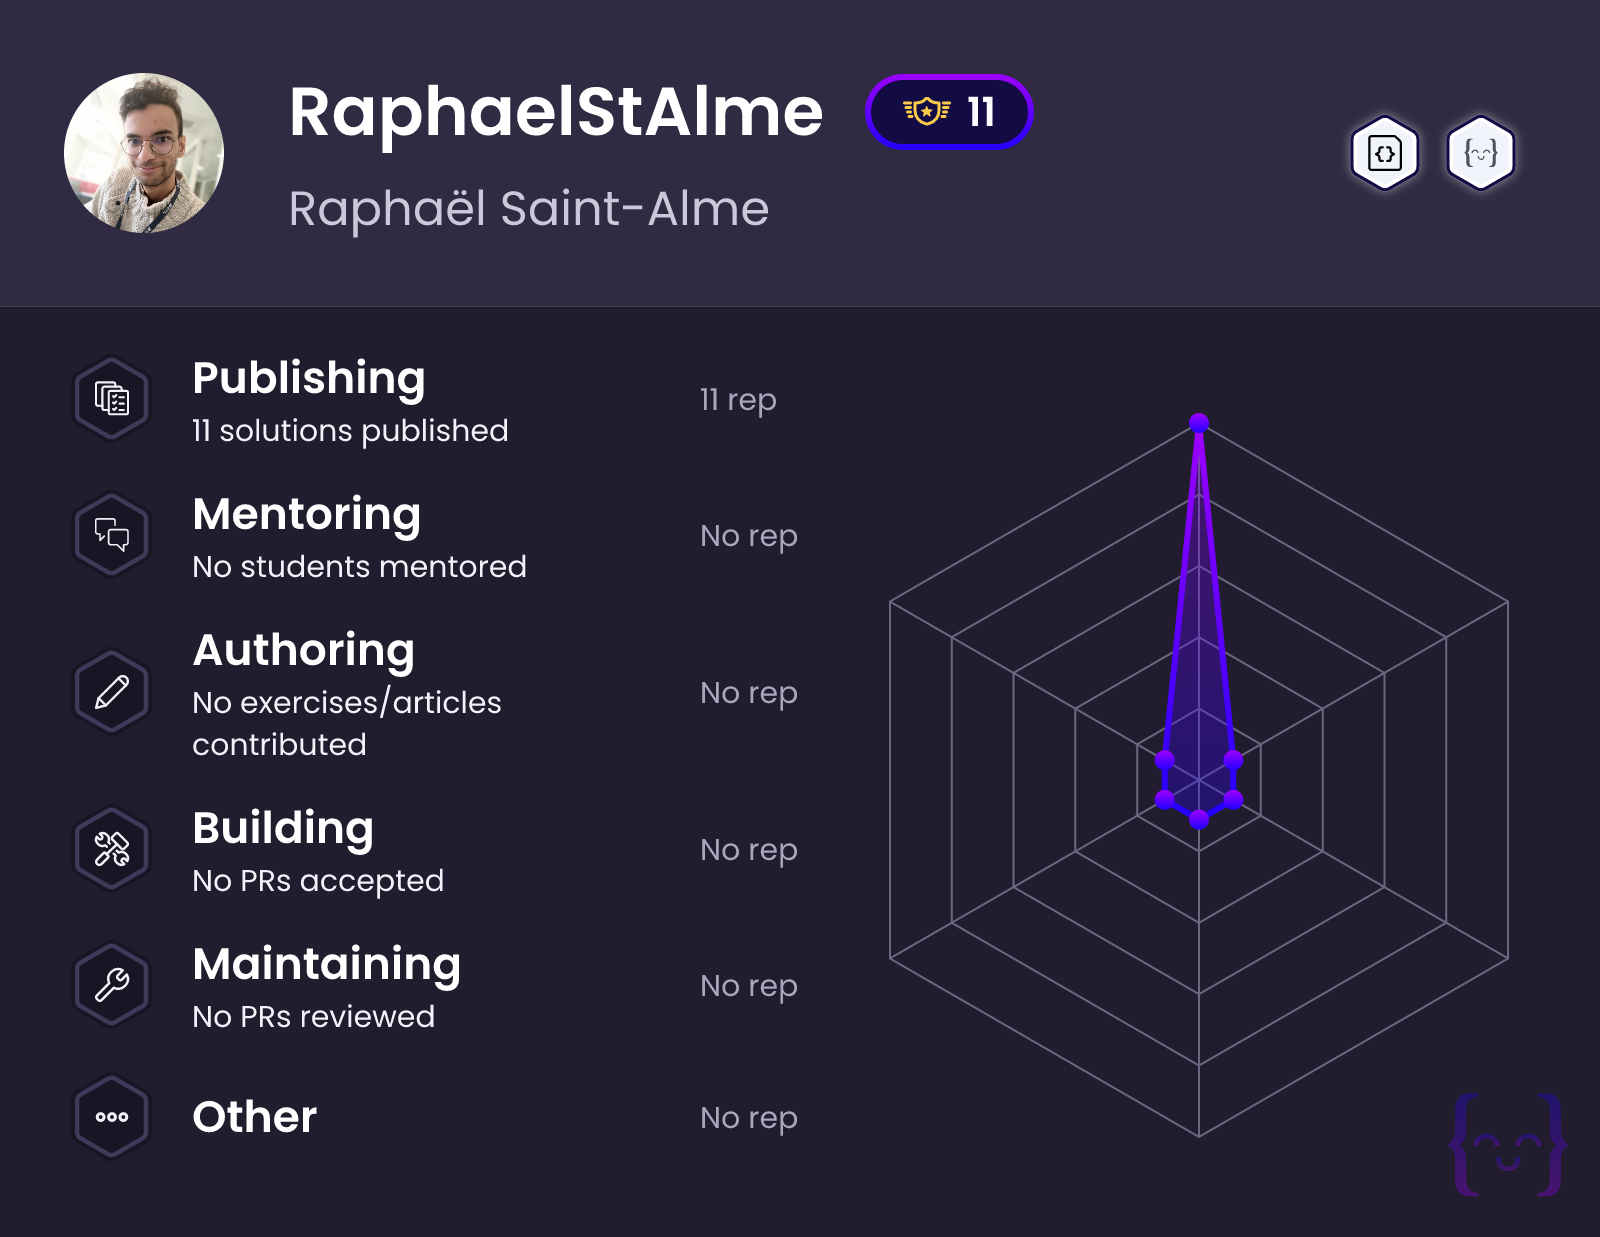Click the '11 rep' value
The image size is (1600, 1237).
click(x=738, y=400)
